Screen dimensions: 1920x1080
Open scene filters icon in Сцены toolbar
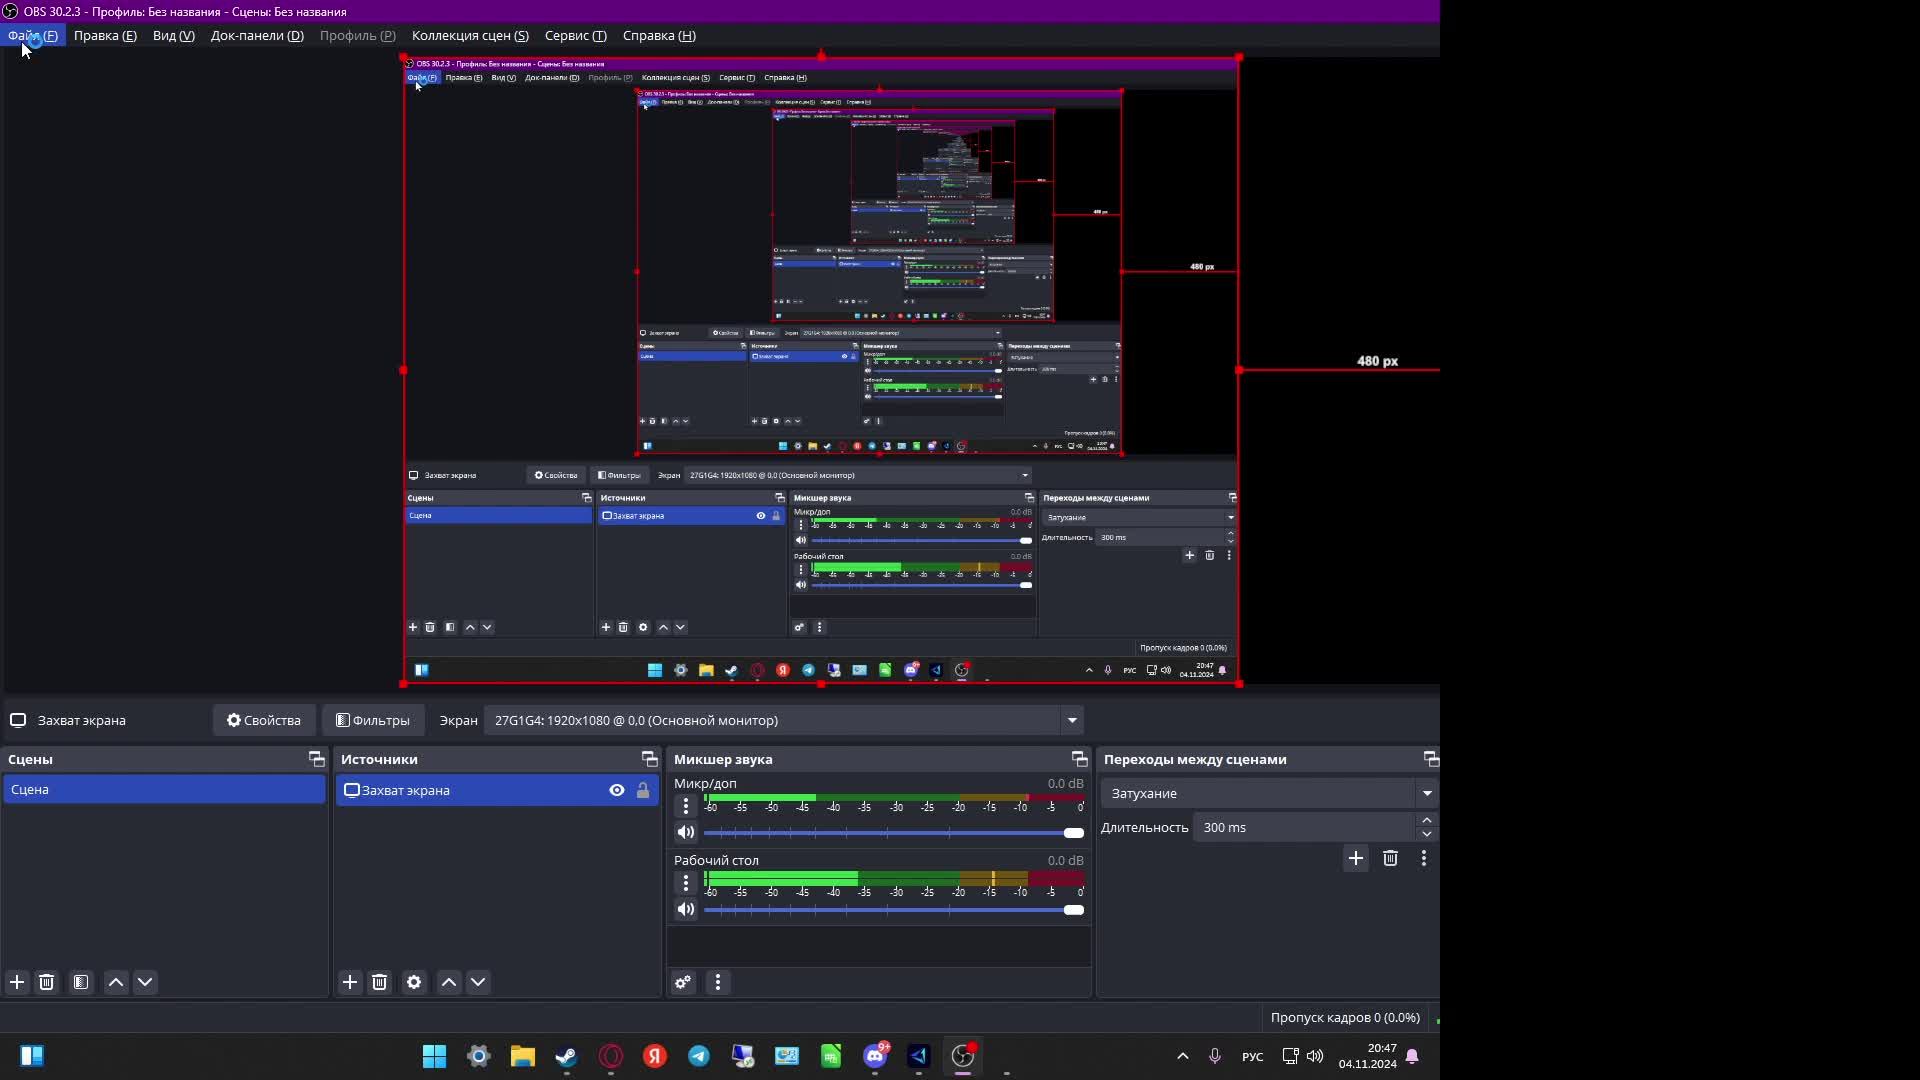[x=81, y=982]
